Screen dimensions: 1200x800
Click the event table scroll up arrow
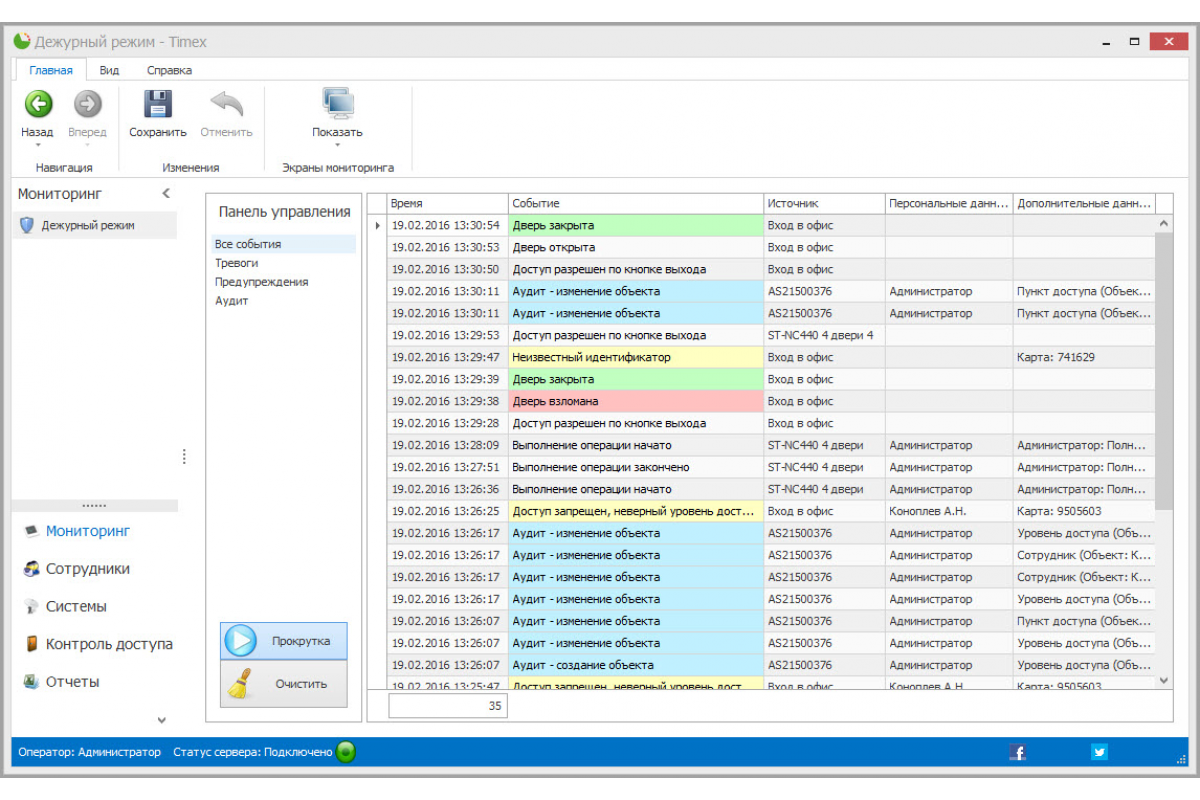[1164, 224]
